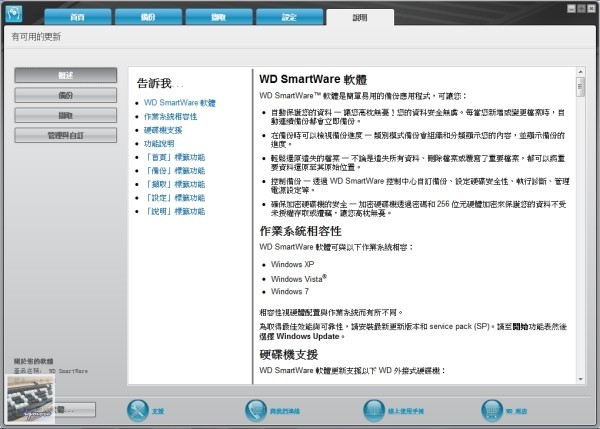Click the 支援 text link at bottom
Viewport: 600px width, 429px height.
tap(158, 411)
